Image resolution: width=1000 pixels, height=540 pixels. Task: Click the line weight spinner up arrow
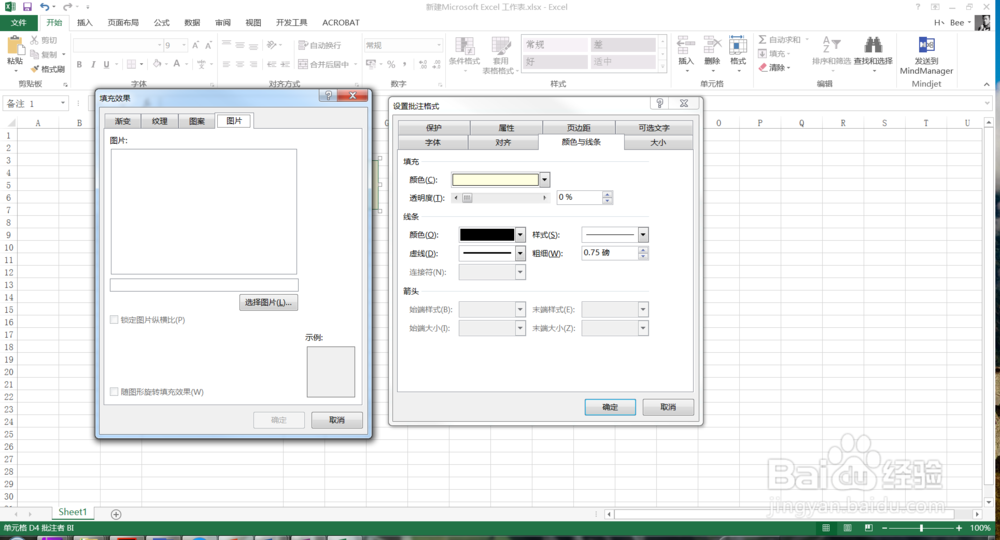(x=643, y=250)
